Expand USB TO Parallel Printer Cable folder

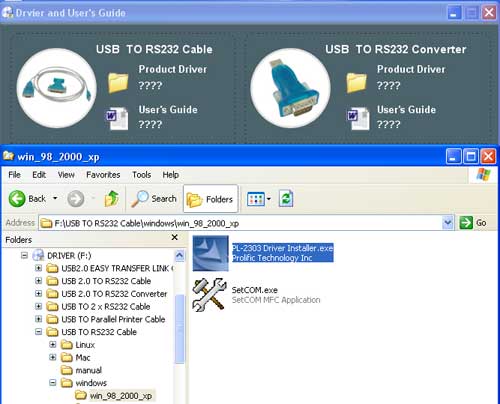[38, 319]
